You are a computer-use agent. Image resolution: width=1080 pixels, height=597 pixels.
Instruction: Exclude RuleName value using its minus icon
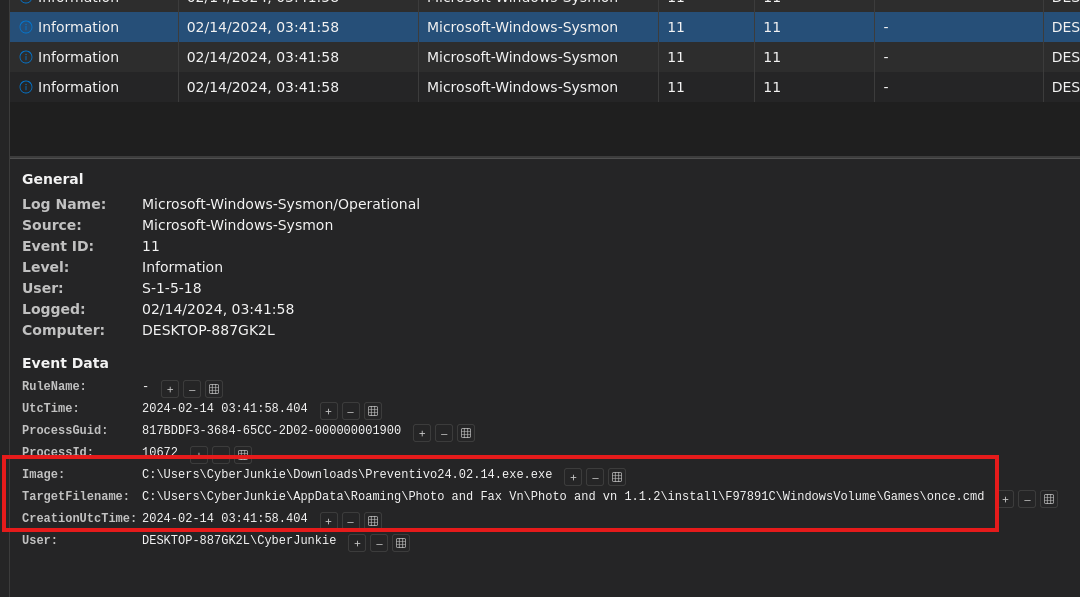click(x=192, y=389)
